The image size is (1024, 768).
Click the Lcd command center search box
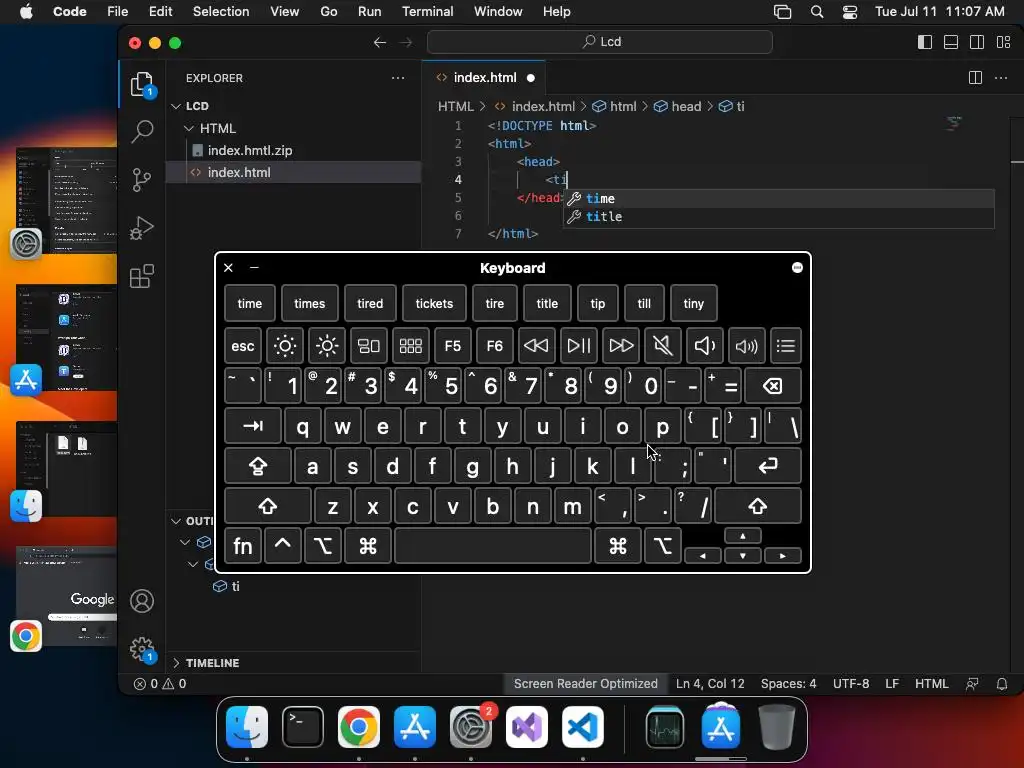pyautogui.click(x=600, y=42)
